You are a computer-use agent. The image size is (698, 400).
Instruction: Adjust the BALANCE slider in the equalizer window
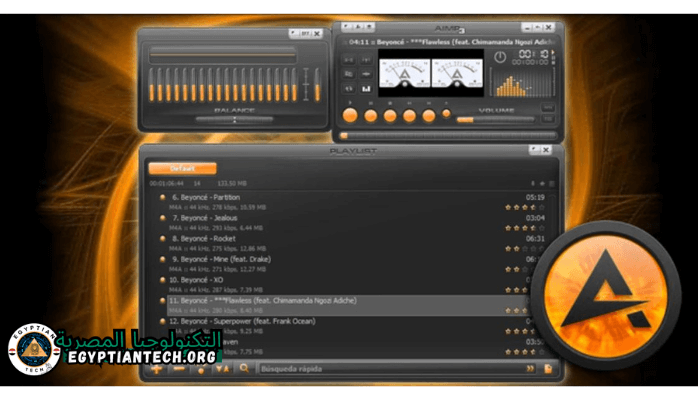tap(234, 119)
